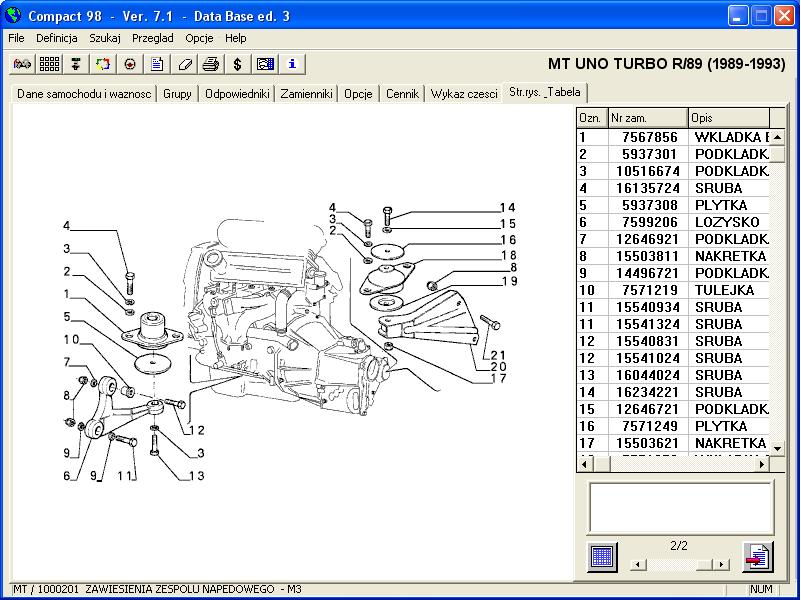Click the blue grid button below table
Image resolution: width=801 pixels, height=600 pixels.
602,556
